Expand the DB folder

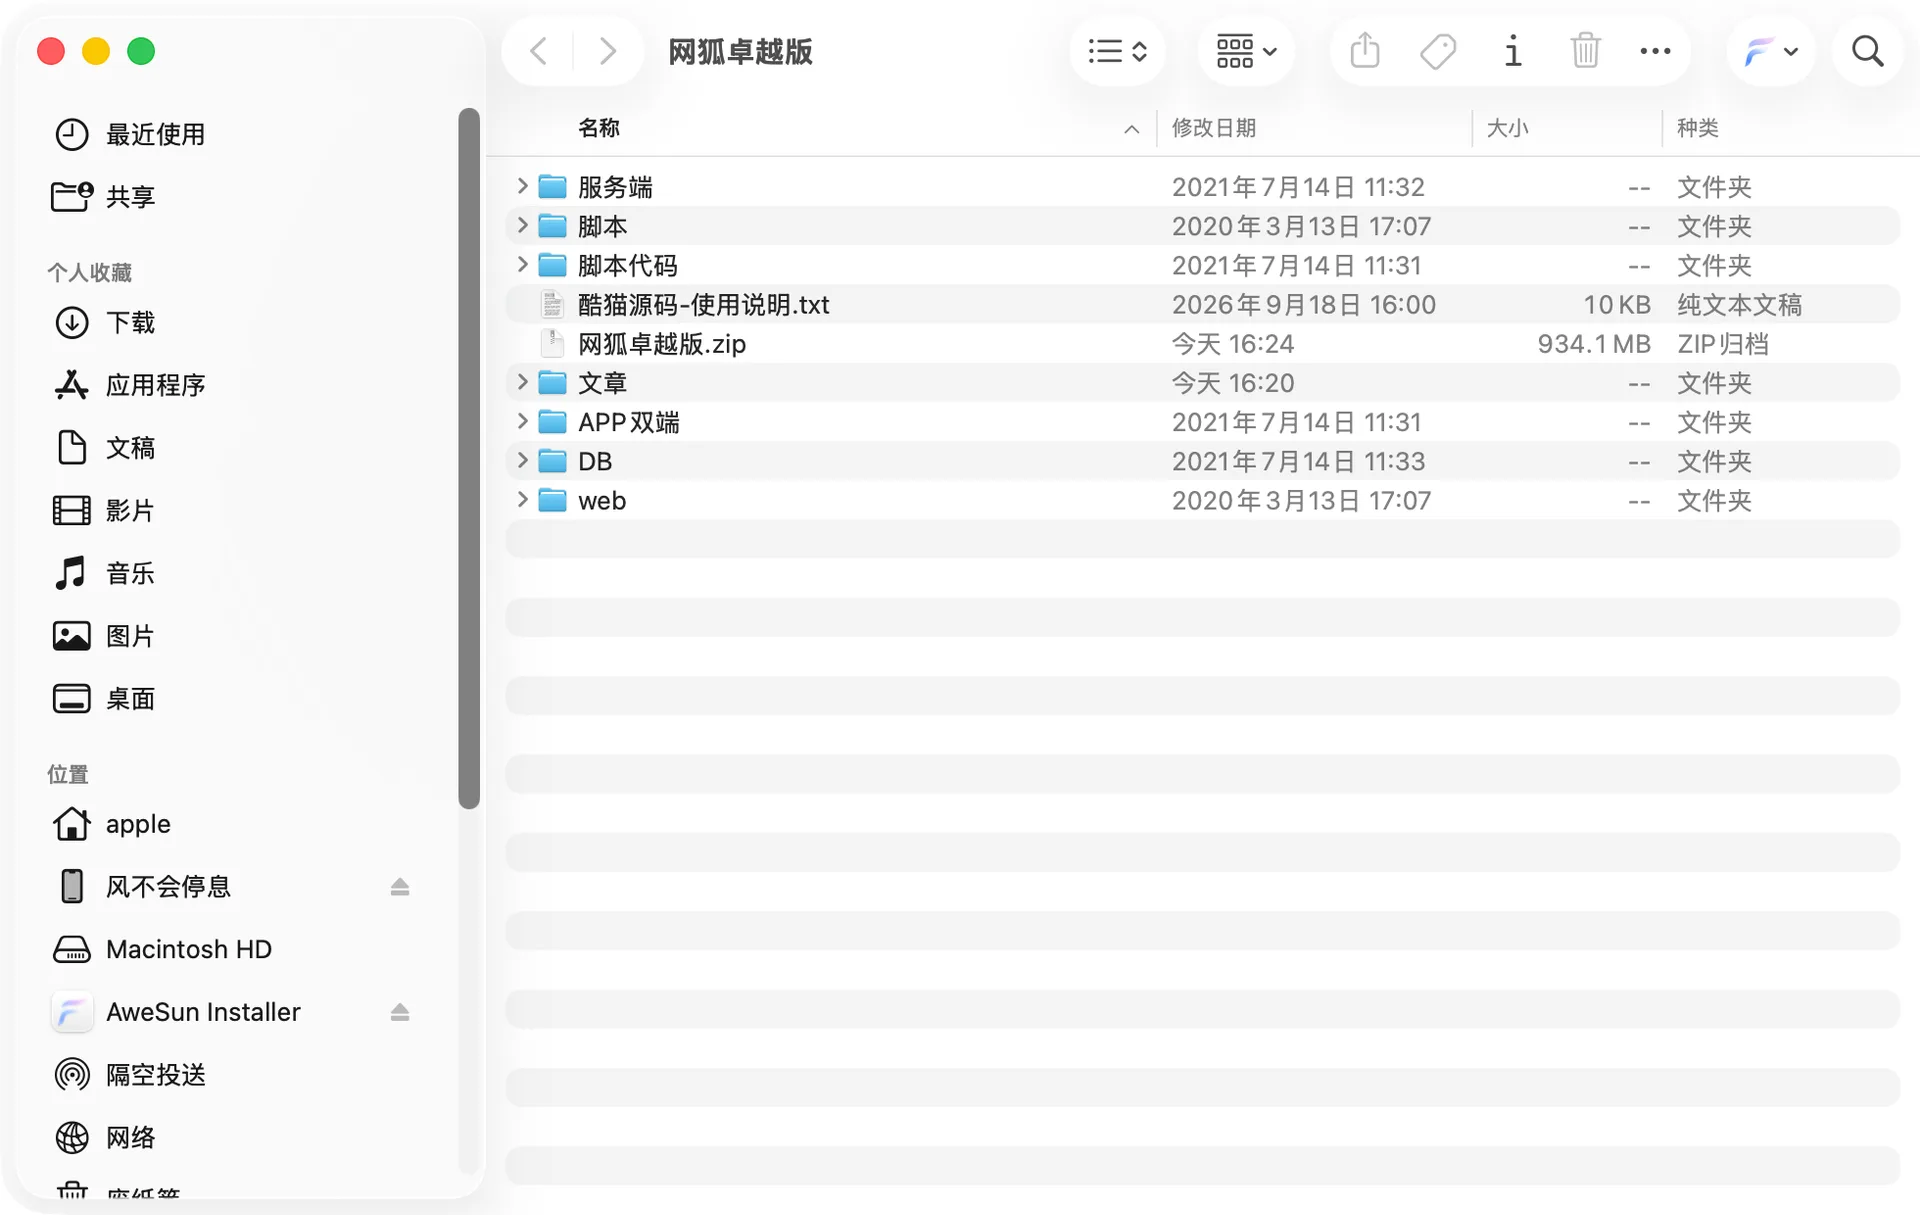522,460
